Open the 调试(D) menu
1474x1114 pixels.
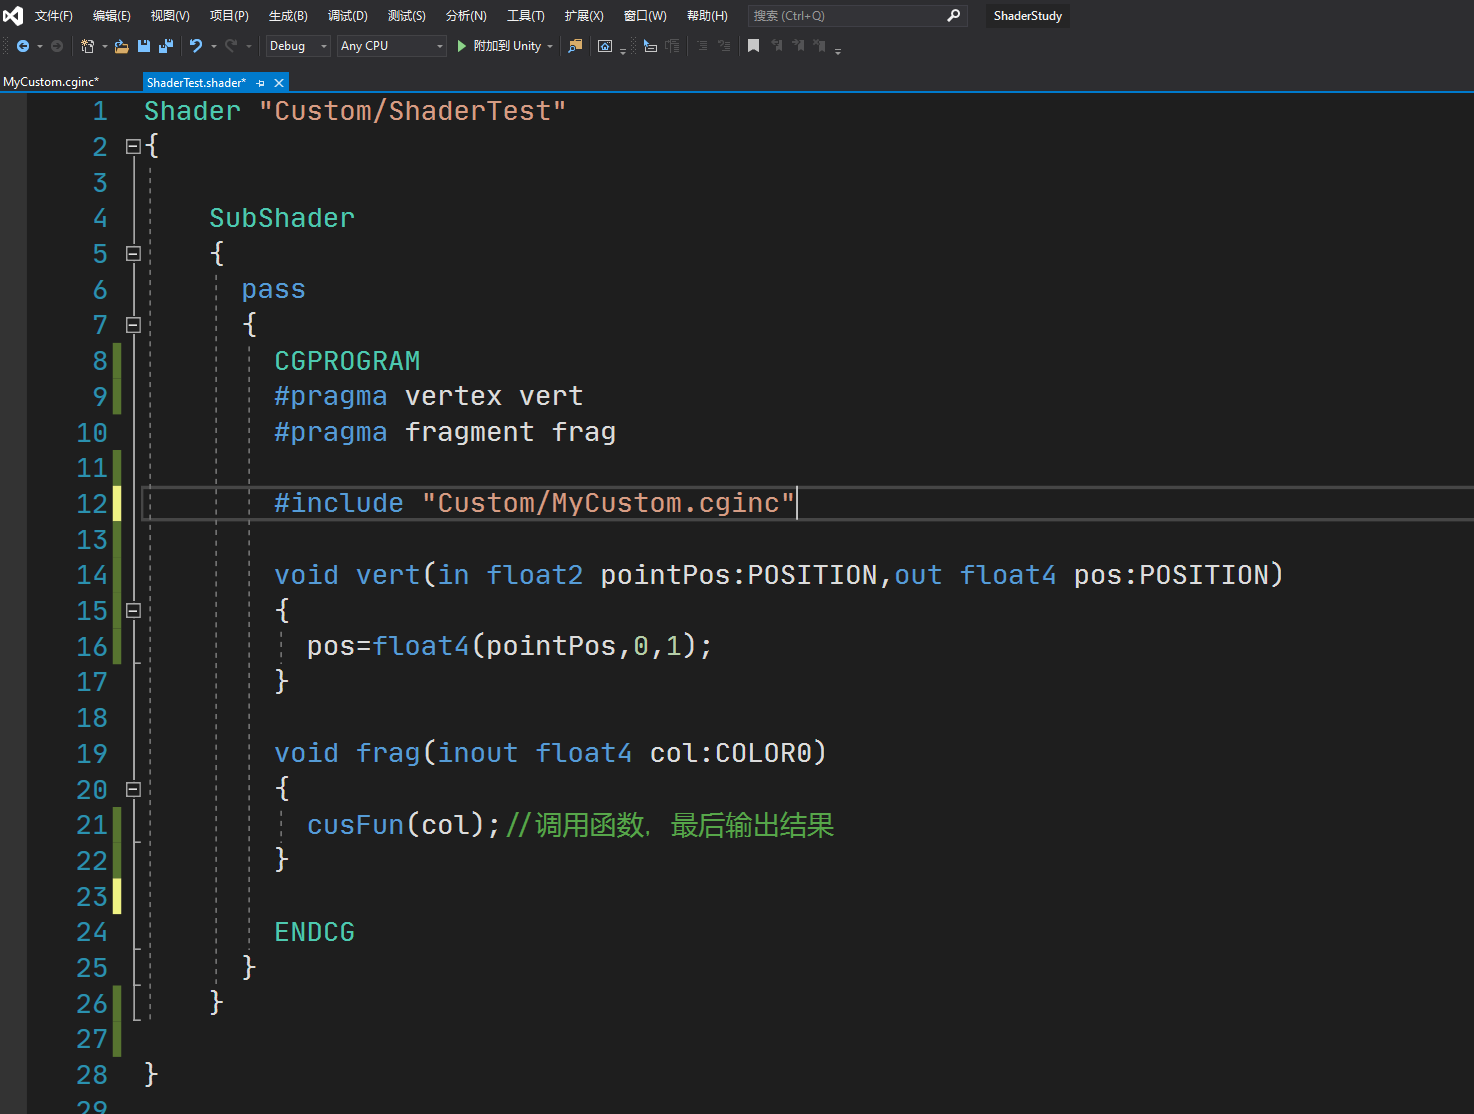pyautogui.click(x=348, y=16)
